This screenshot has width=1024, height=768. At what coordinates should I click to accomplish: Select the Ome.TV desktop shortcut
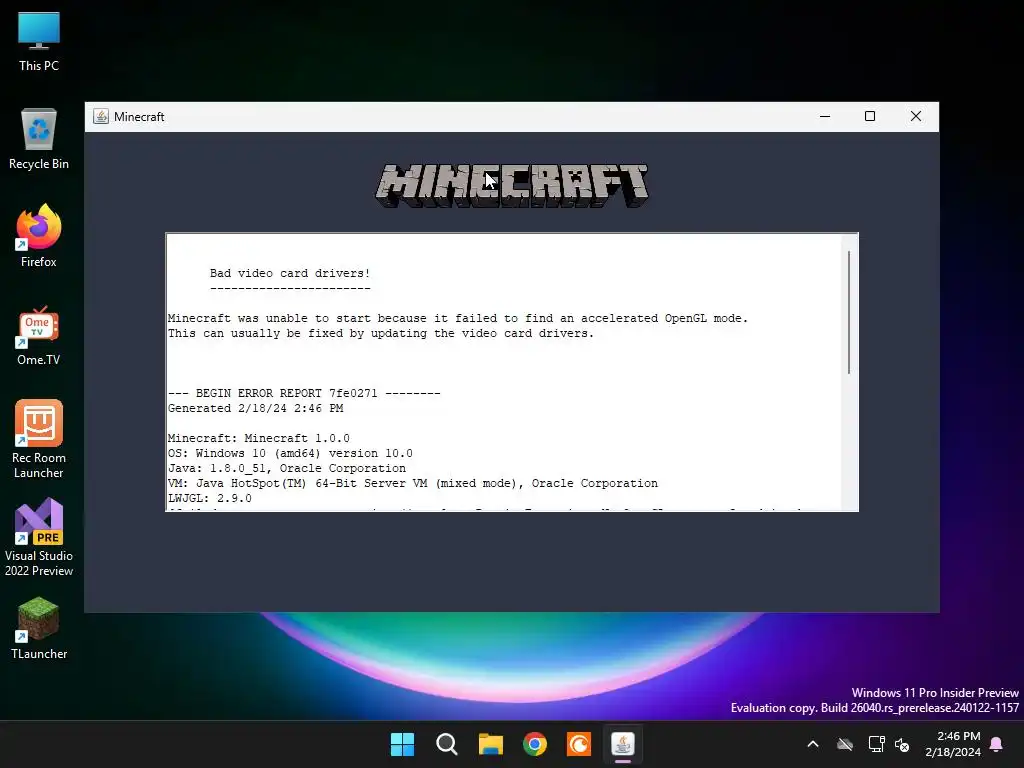pos(39,336)
